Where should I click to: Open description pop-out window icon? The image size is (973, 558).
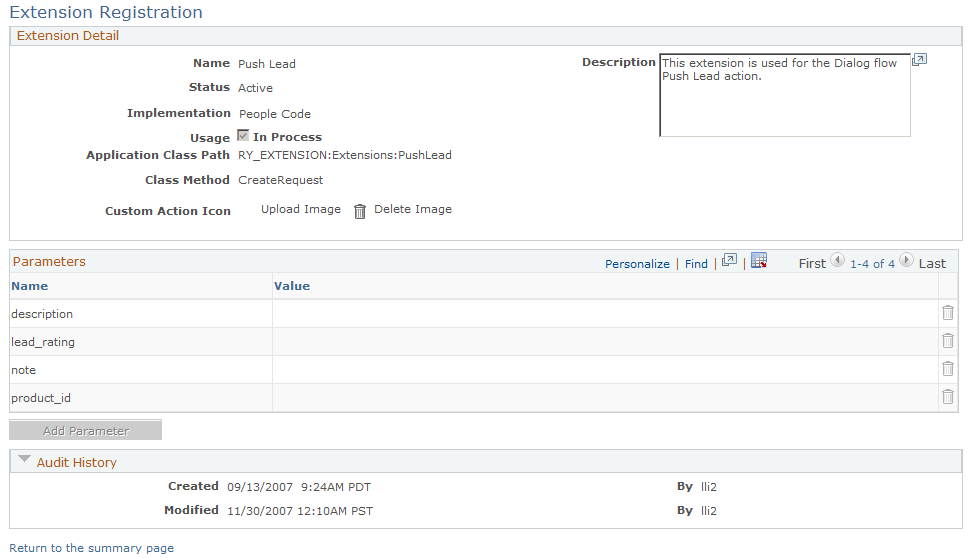click(919, 60)
